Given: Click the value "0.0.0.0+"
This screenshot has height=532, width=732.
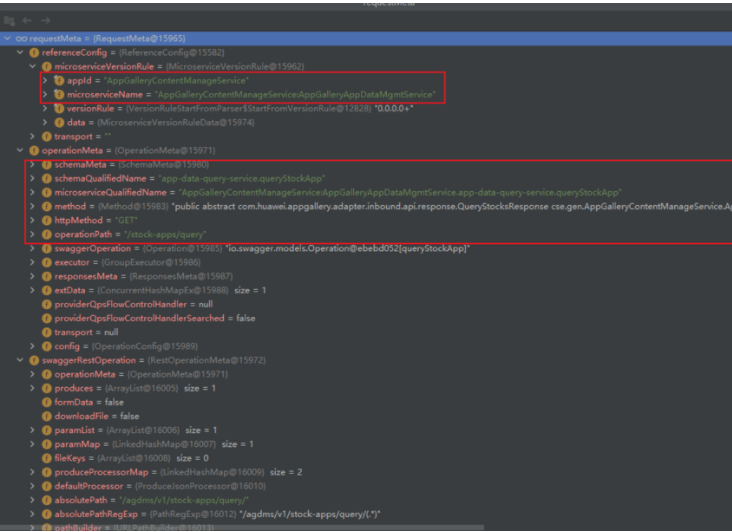Looking at the screenshot, I should point(394,108).
